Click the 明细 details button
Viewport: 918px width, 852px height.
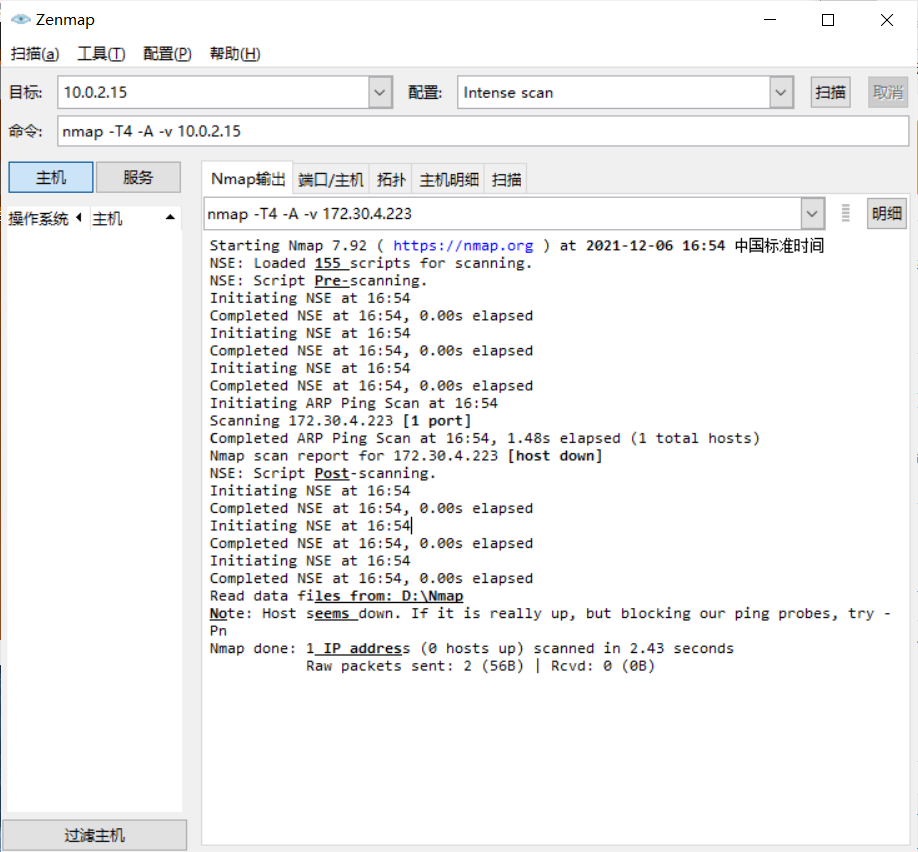point(887,213)
